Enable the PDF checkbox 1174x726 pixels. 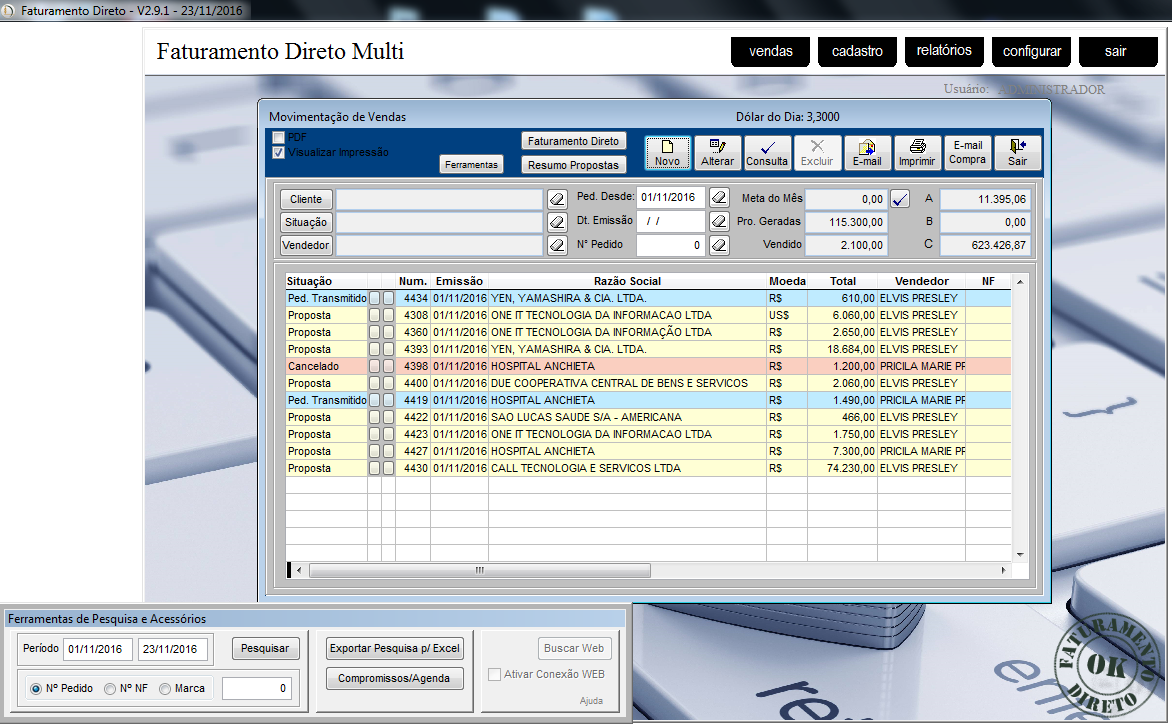(279, 137)
